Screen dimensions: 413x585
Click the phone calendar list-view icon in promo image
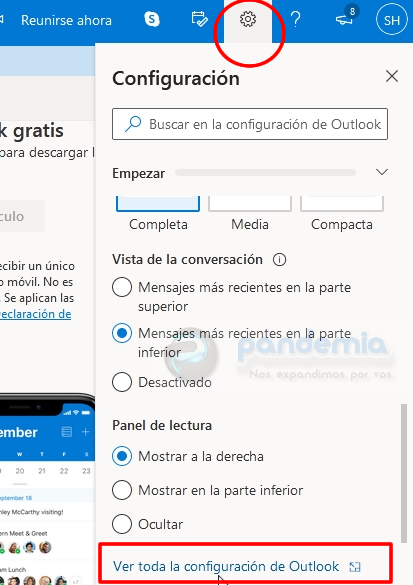click(66, 432)
